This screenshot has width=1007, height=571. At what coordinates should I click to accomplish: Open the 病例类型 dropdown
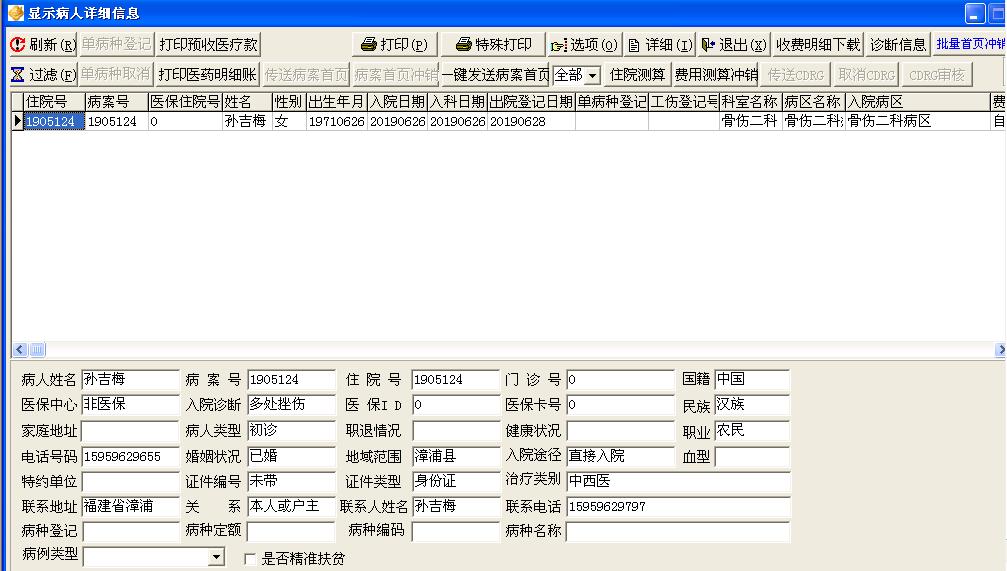[x=217, y=557]
